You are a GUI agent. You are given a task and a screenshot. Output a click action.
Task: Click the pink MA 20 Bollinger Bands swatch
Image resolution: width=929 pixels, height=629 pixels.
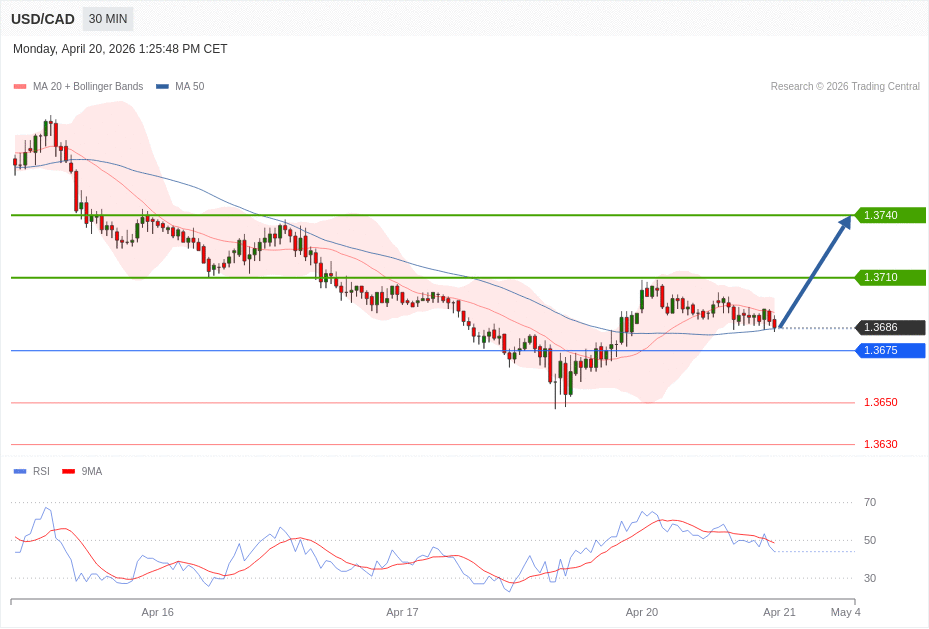pyautogui.click(x=20, y=87)
